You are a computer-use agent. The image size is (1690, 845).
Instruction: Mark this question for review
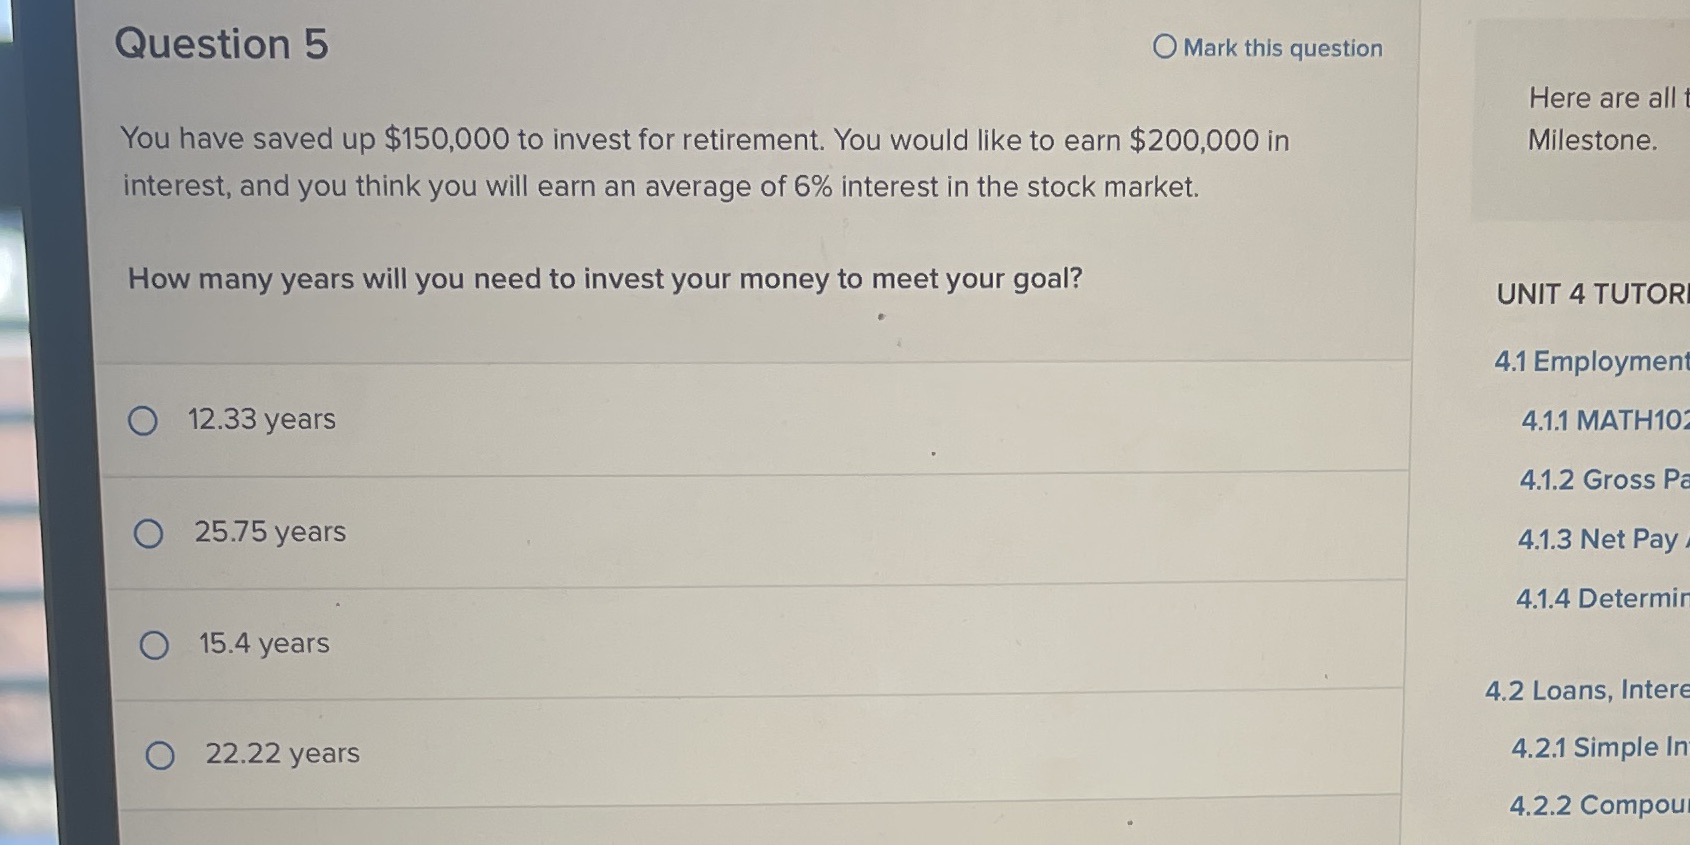[x=1265, y=48]
